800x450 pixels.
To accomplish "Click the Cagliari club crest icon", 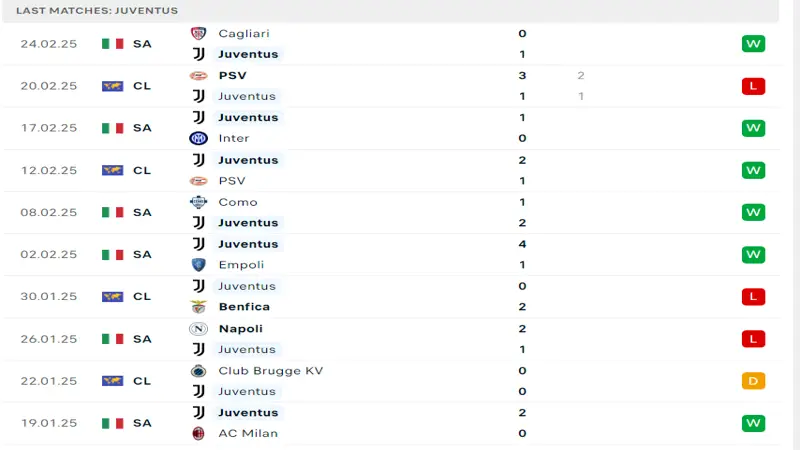I will pos(198,34).
